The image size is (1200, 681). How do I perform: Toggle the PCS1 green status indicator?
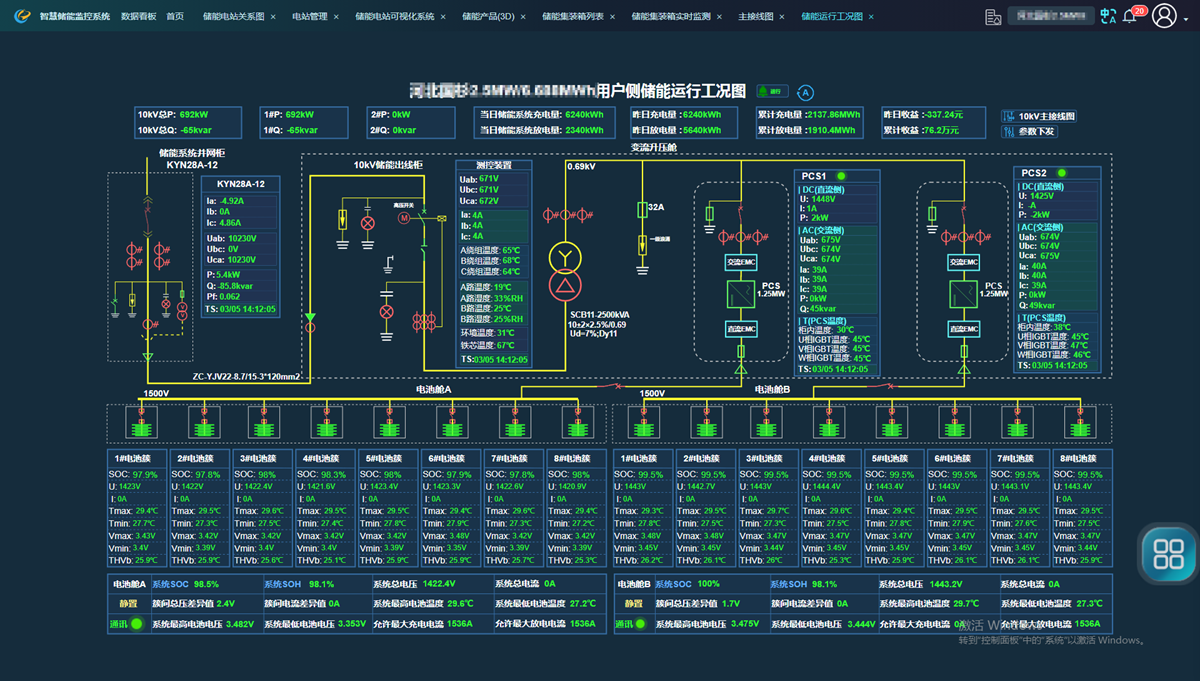click(841, 175)
